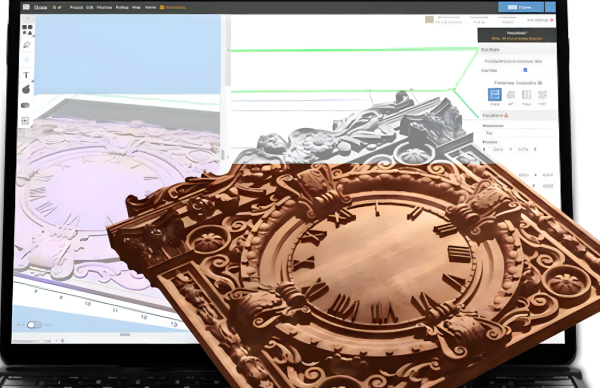Open the Machine menu
The width and height of the screenshot is (600, 388).
click(x=104, y=7)
